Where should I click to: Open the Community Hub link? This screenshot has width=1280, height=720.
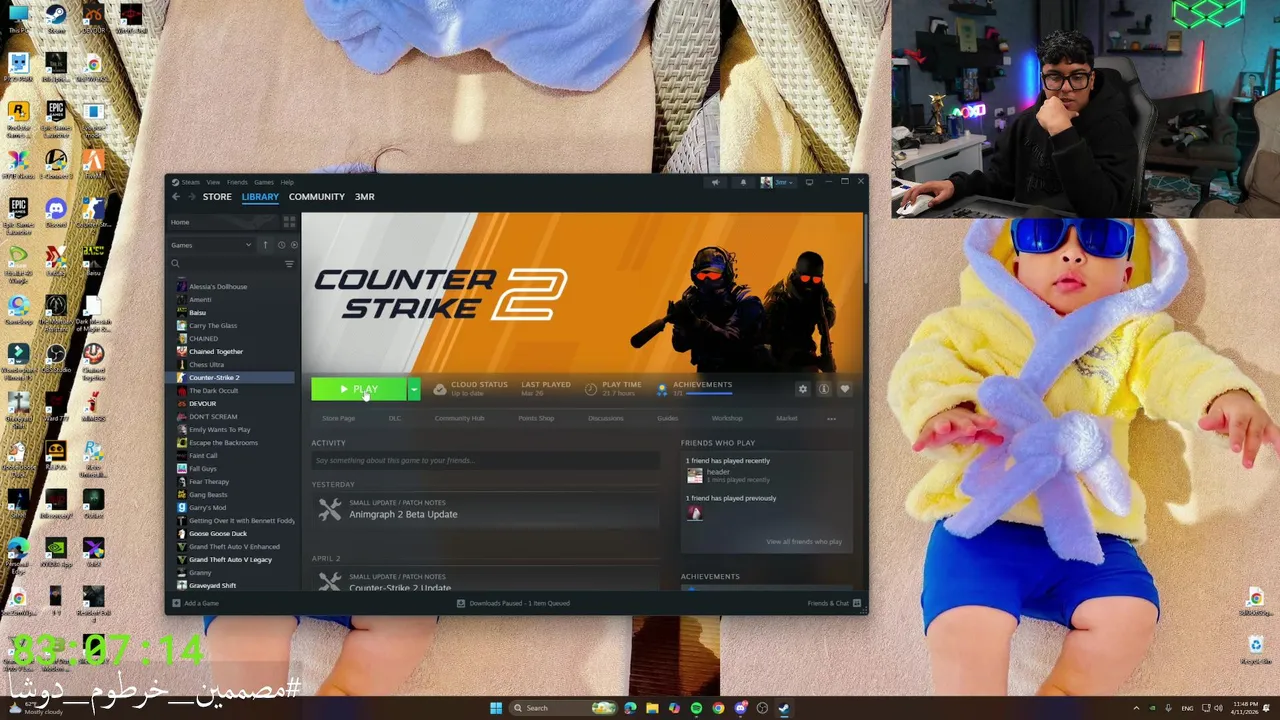coord(459,418)
